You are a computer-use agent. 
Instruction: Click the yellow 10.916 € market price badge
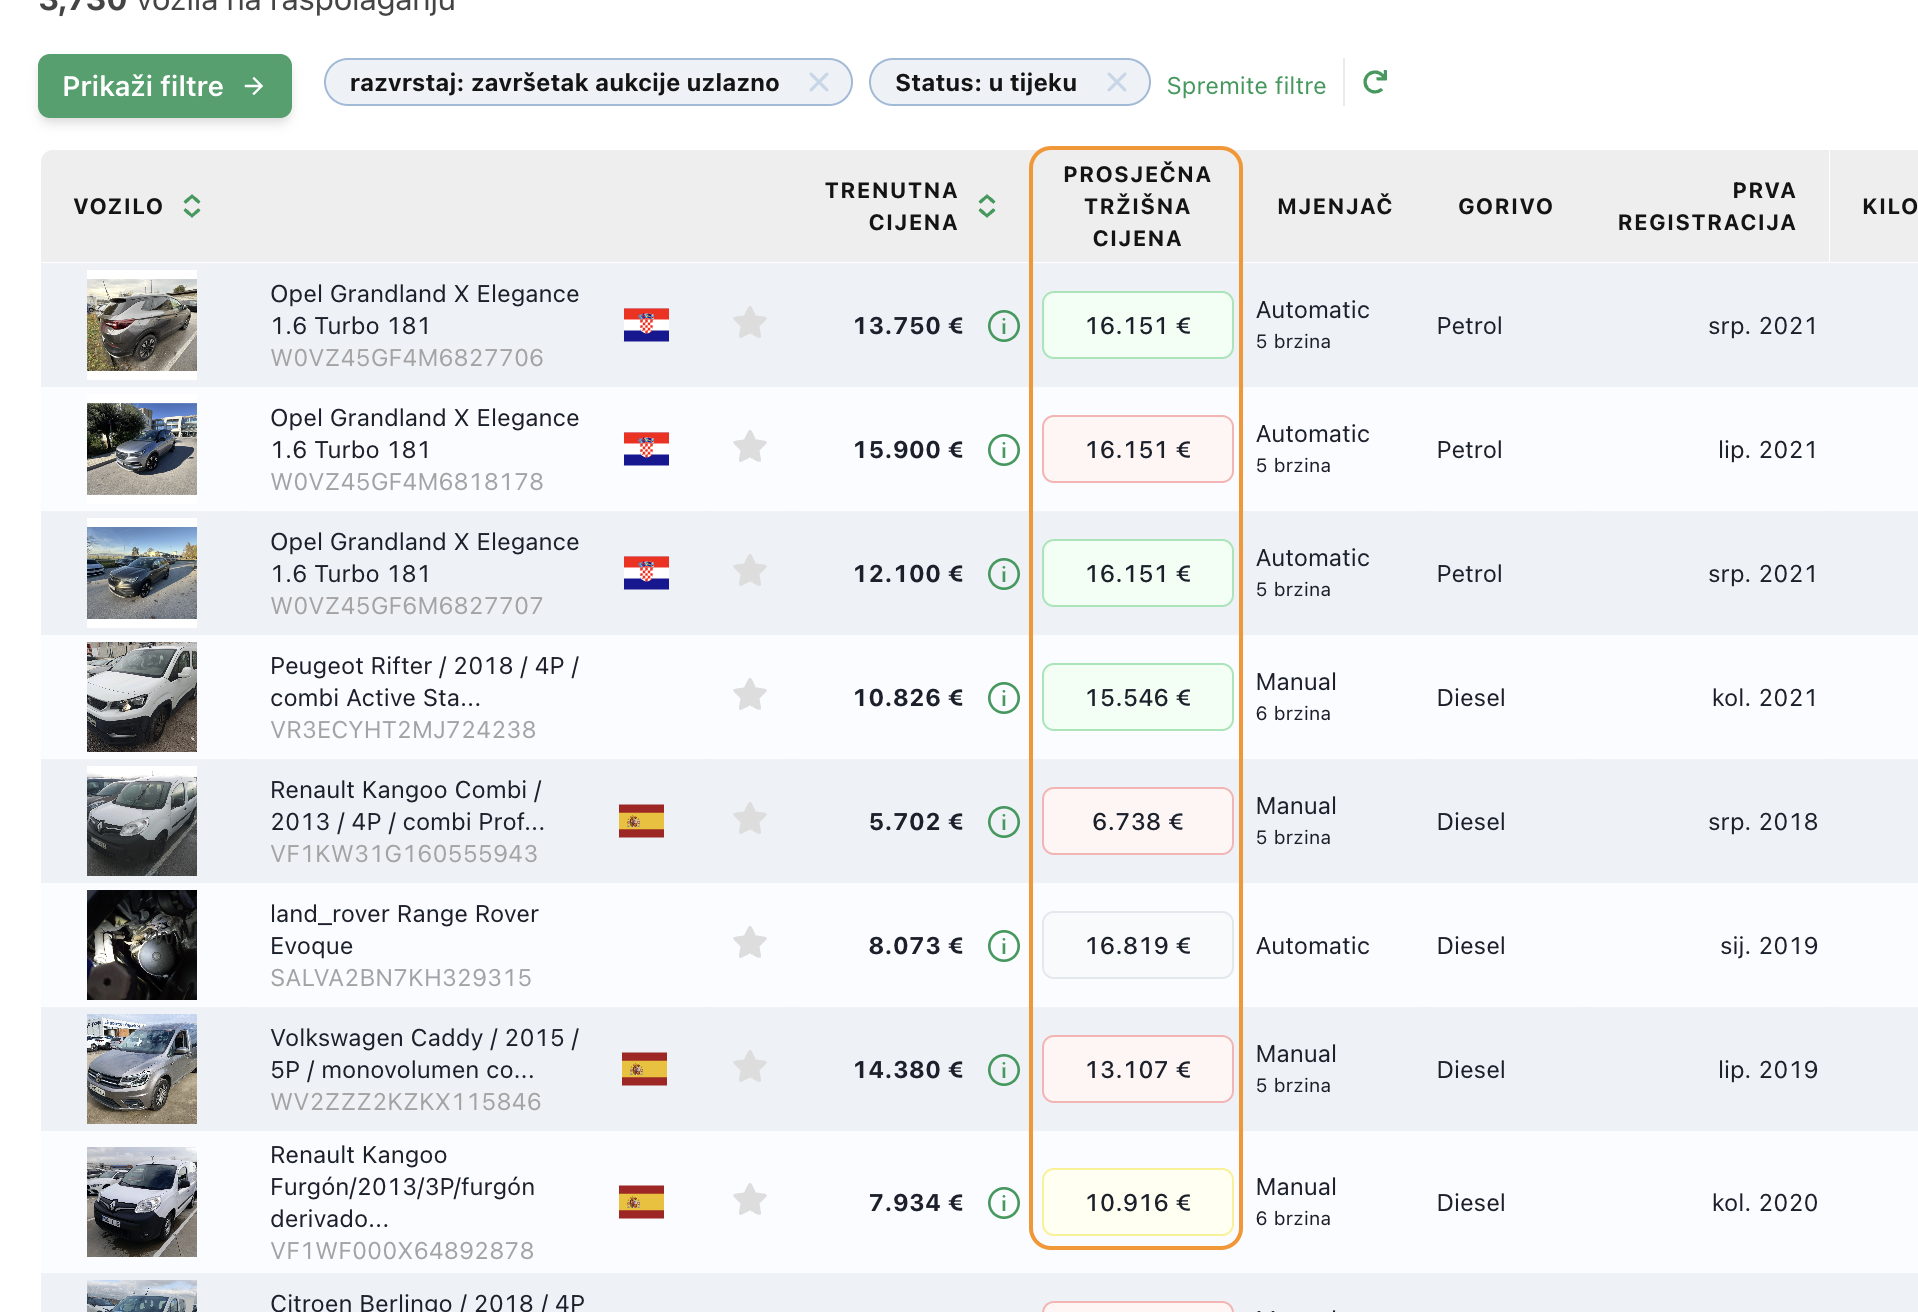1137,1202
